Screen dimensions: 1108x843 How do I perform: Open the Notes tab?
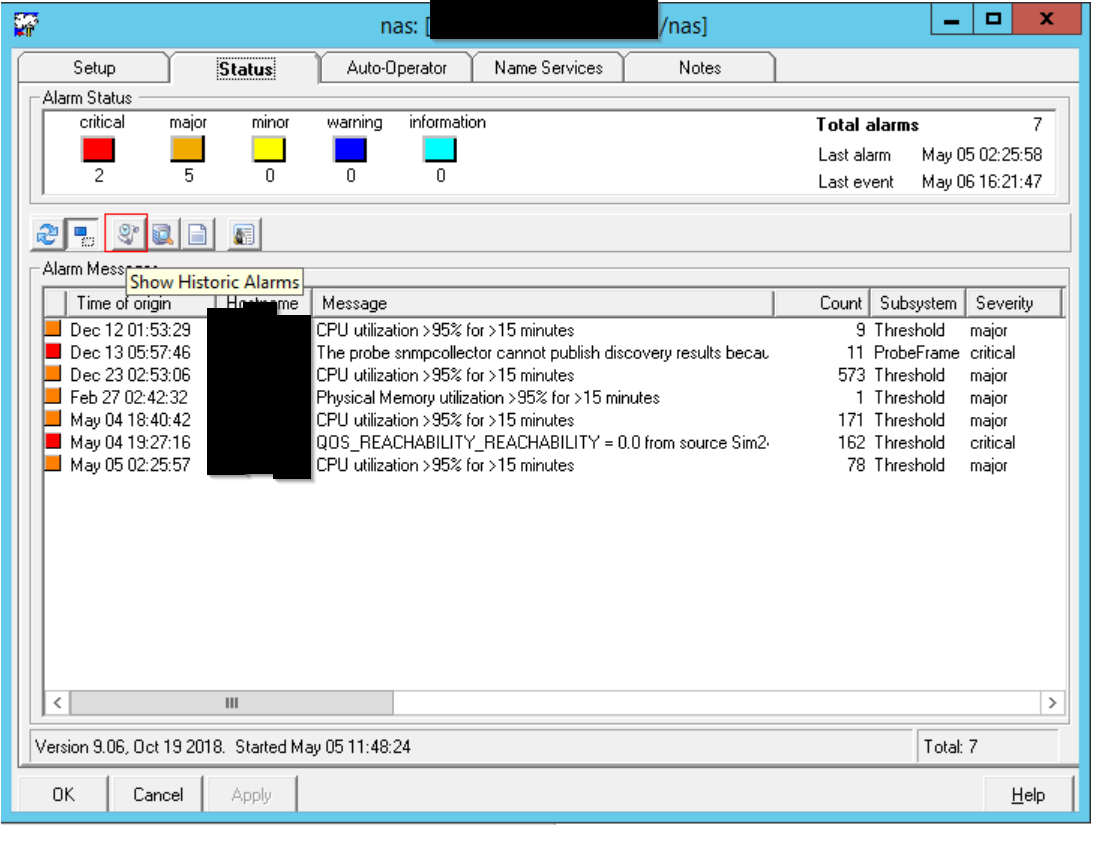point(699,68)
